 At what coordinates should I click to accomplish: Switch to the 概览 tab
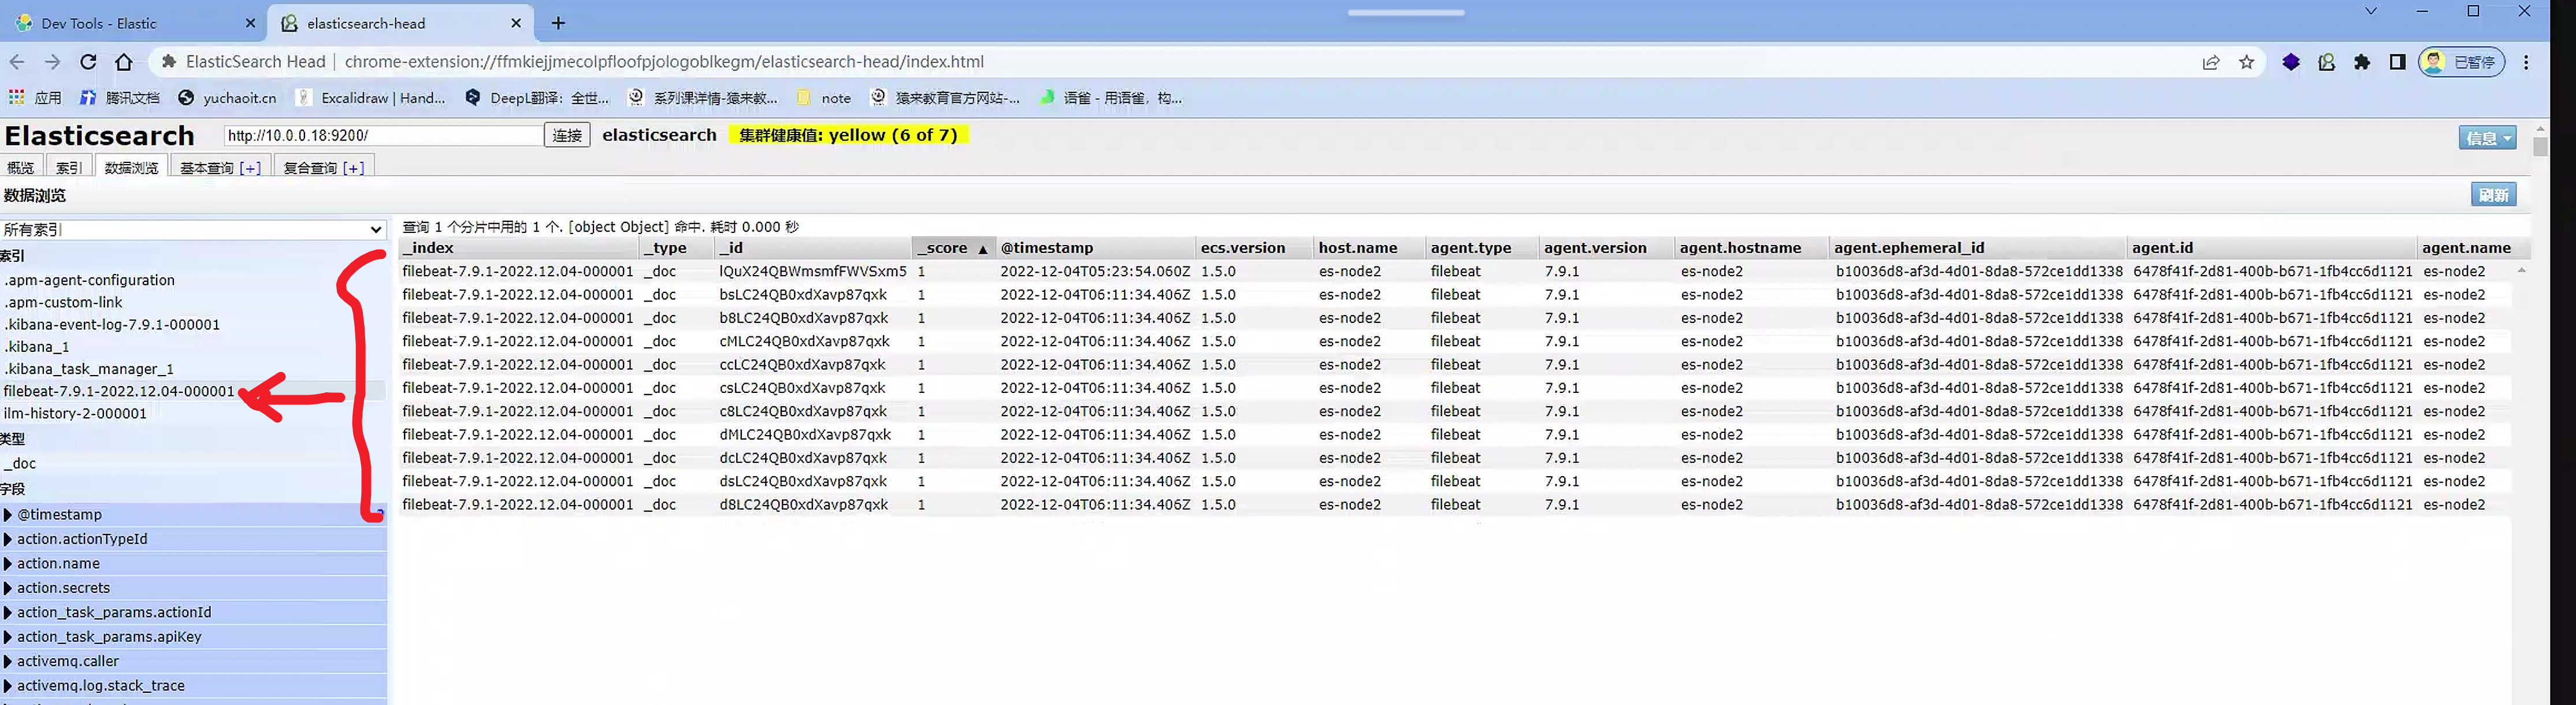20,167
